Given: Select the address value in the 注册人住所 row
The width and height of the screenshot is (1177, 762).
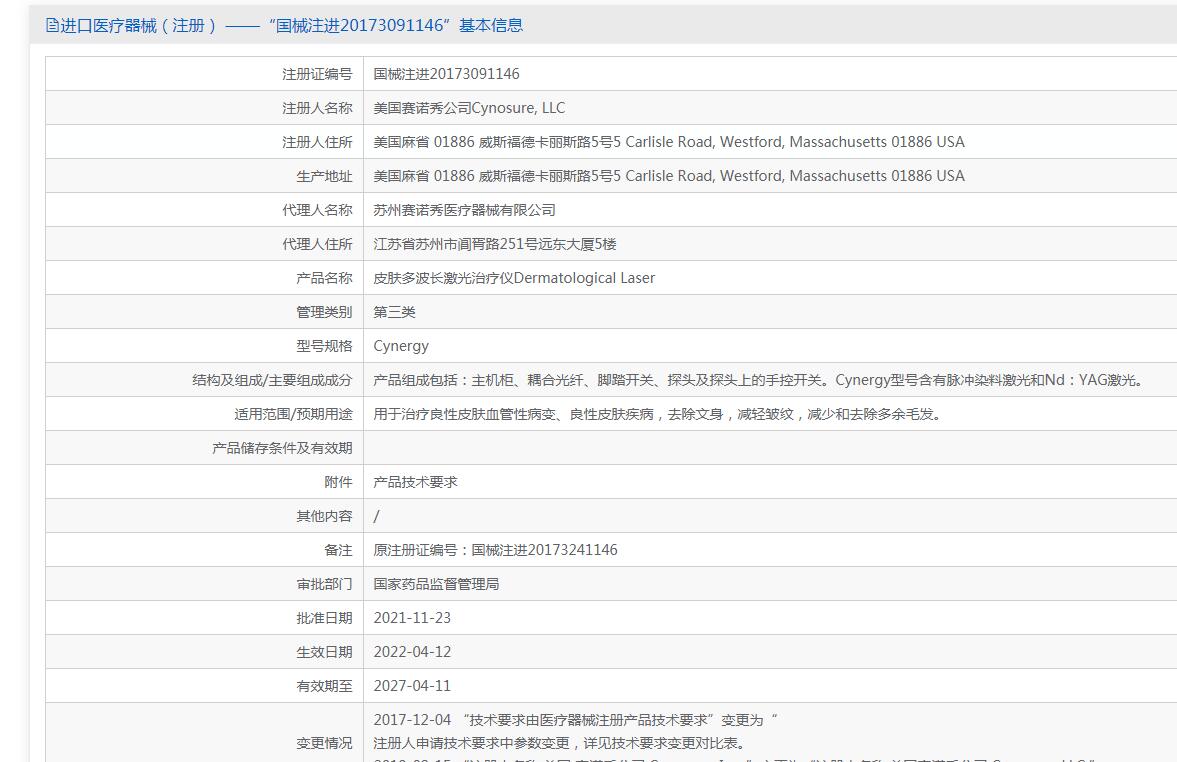Looking at the screenshot, I should (669, 142).
